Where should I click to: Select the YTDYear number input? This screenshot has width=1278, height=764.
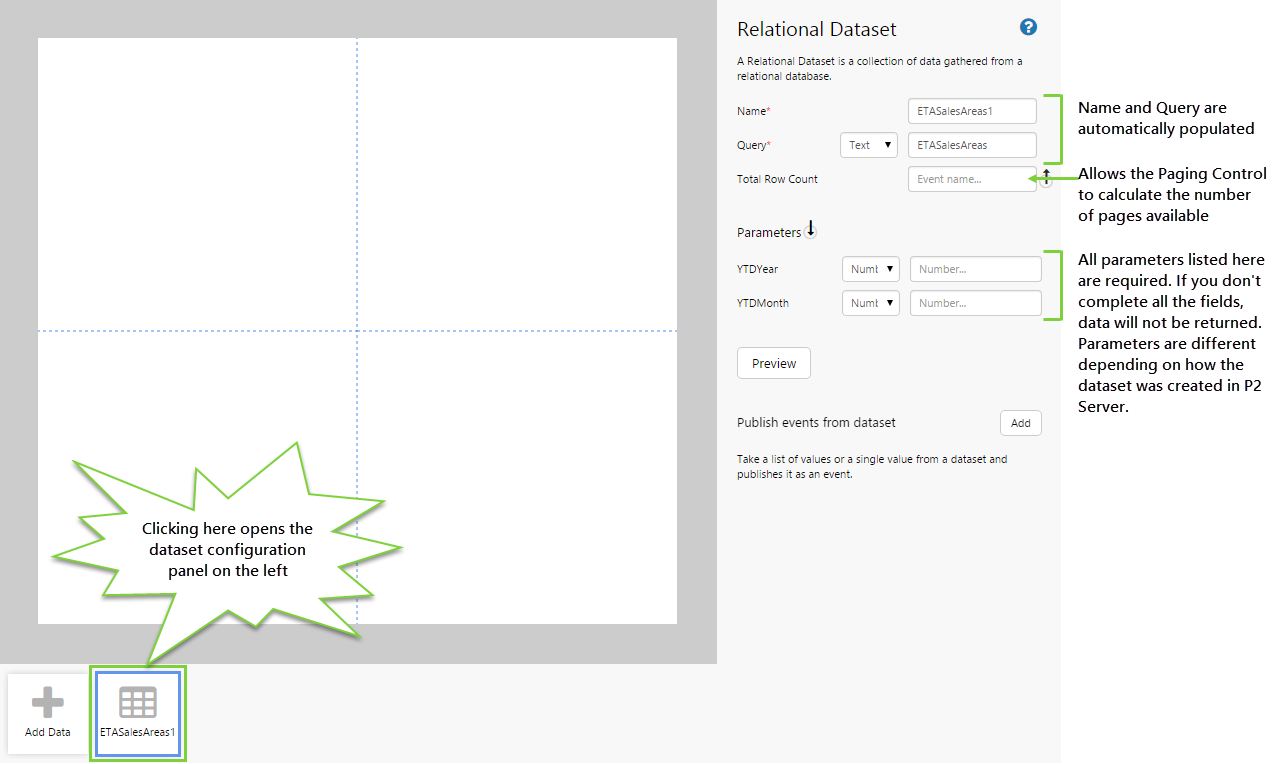coord(975,269)
